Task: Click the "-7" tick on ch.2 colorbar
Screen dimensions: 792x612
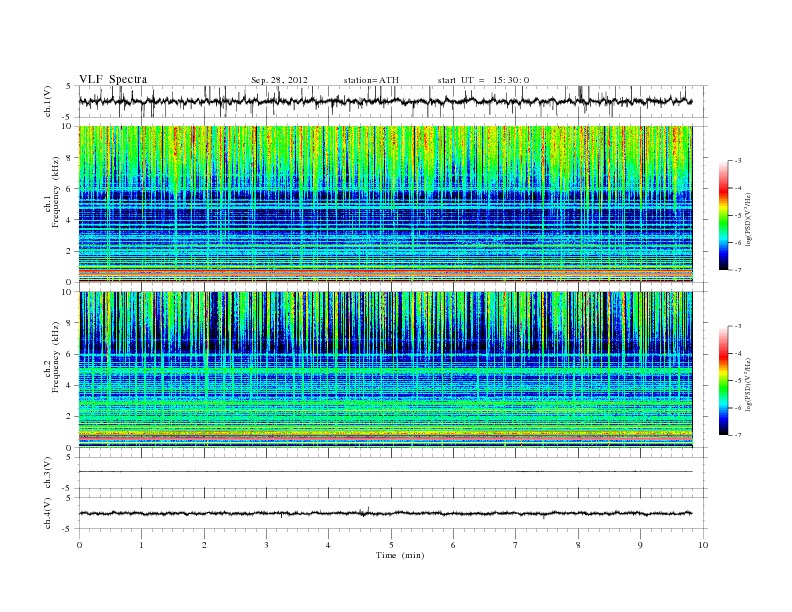Action: 738,435
